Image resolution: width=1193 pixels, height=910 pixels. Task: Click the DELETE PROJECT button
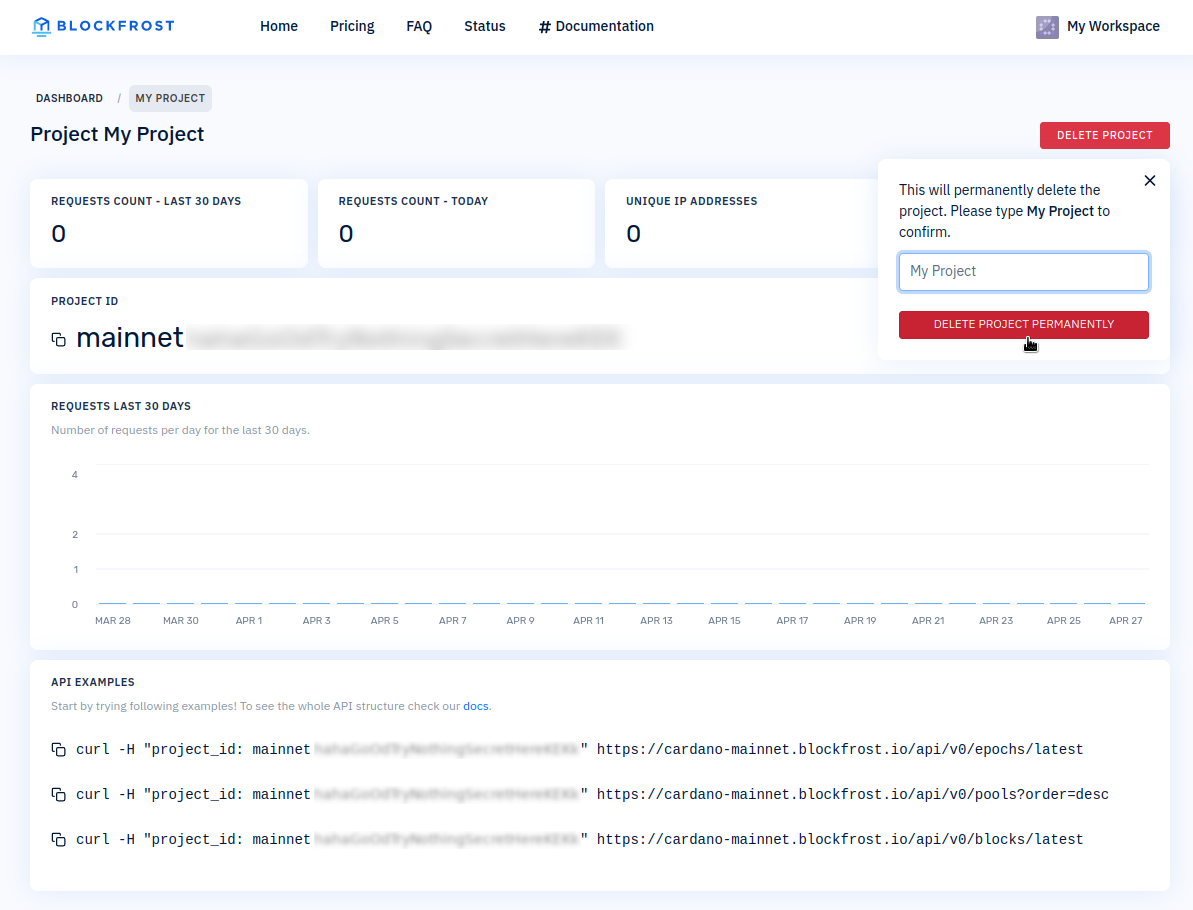click(x=1104, y=135)
